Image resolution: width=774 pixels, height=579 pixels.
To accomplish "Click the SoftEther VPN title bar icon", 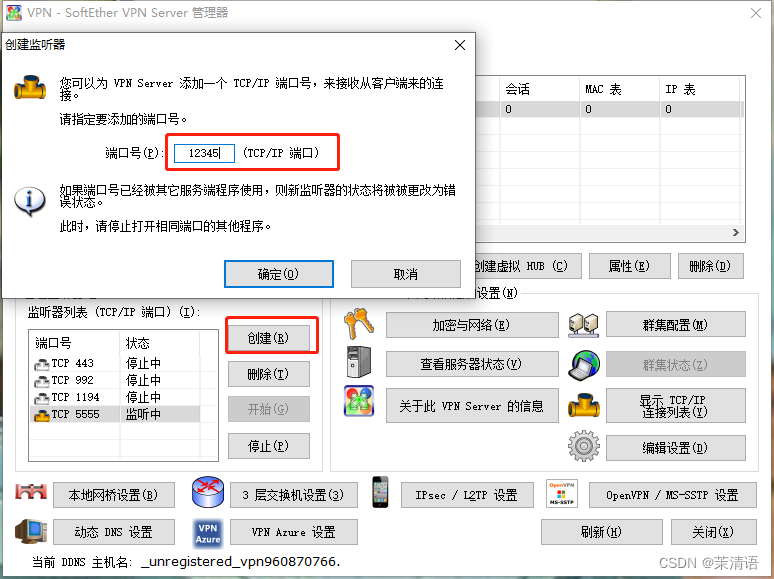I will tap(13, 12).
